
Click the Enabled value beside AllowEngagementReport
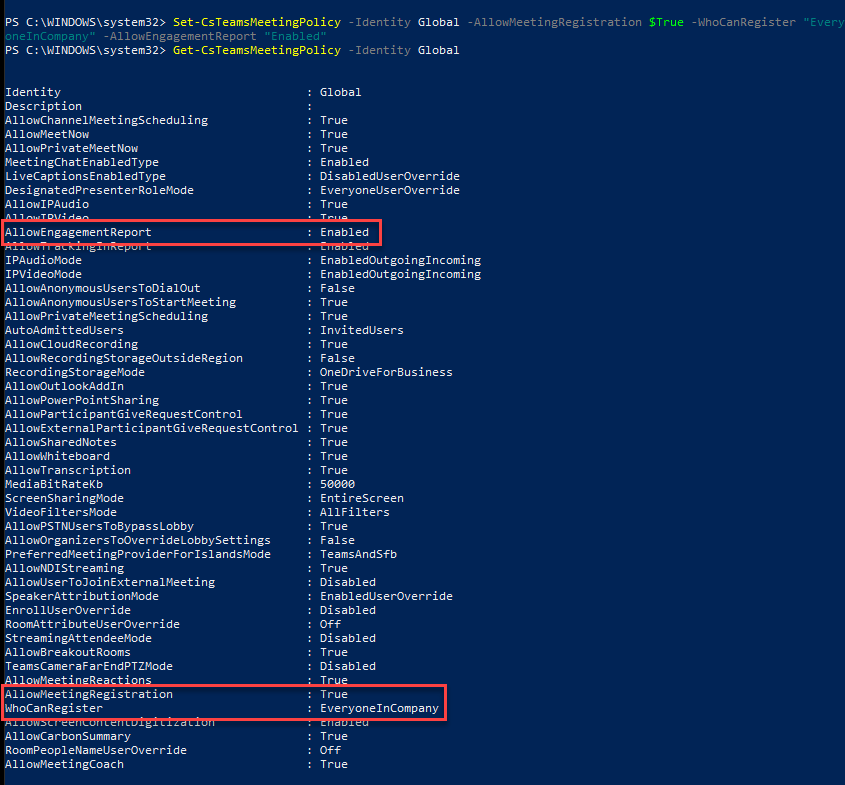[344, 232]
